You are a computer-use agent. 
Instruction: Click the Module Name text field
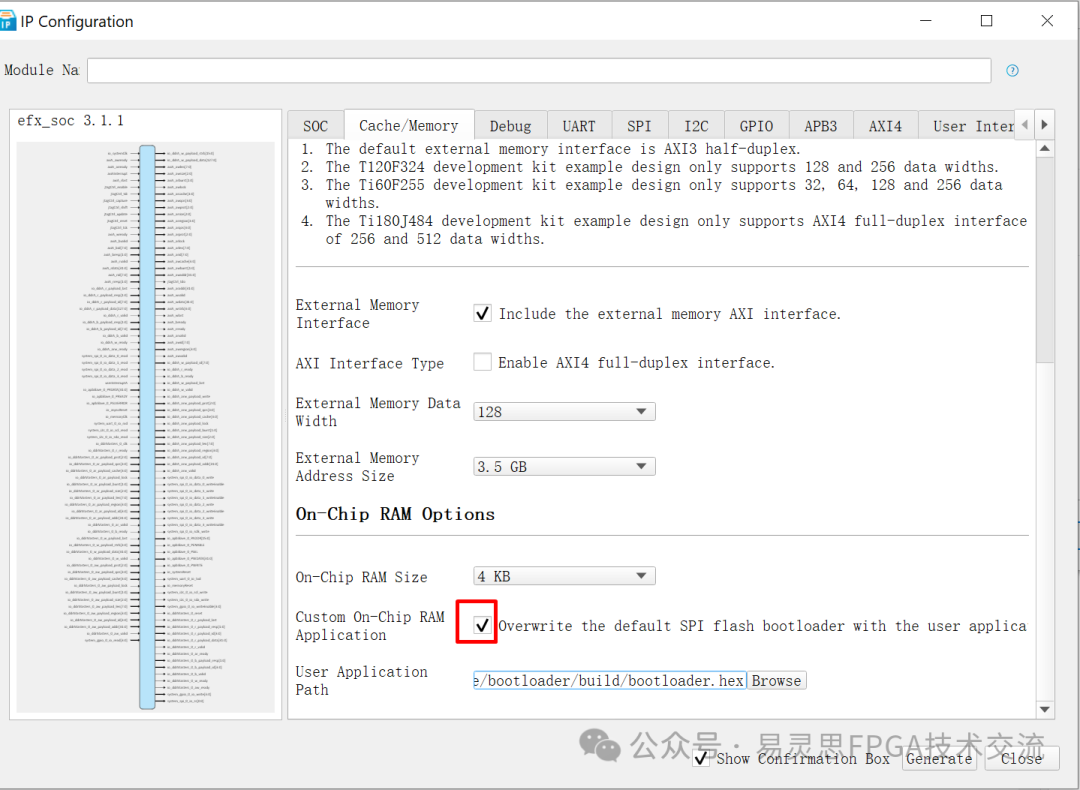pos(538,71)
